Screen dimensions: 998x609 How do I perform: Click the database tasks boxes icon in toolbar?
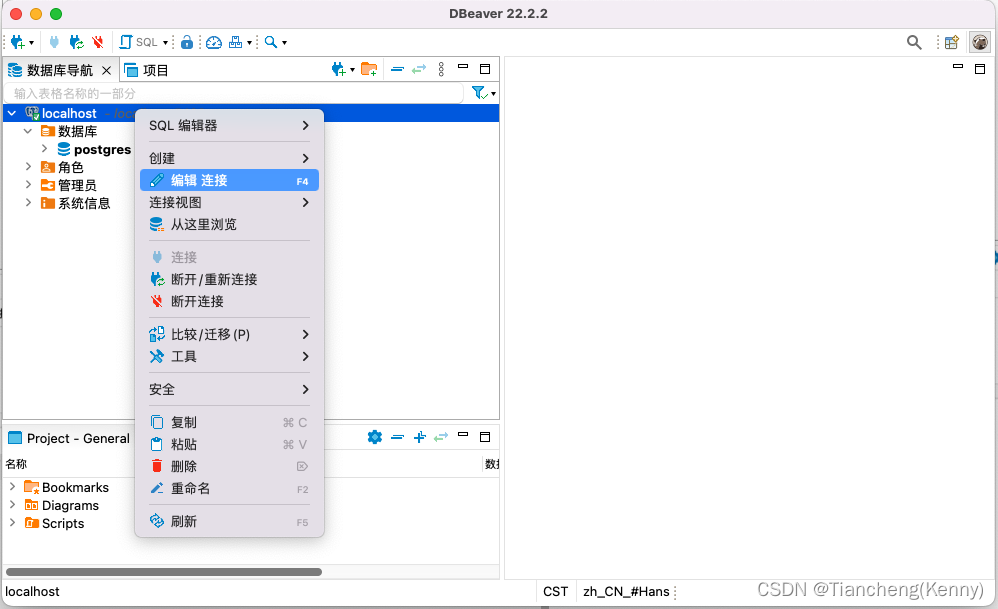point(235,42)
